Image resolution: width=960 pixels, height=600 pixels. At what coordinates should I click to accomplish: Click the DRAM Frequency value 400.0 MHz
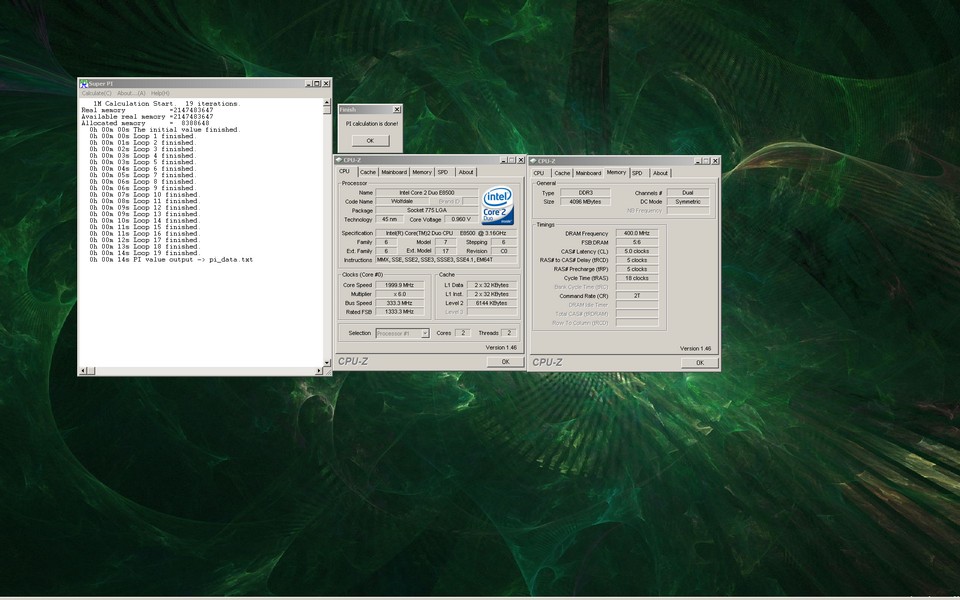click(x=637, y=233)
